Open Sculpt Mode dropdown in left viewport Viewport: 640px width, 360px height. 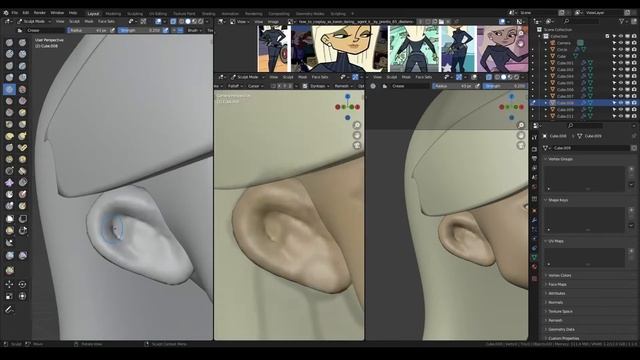click(x=34, y=21)
